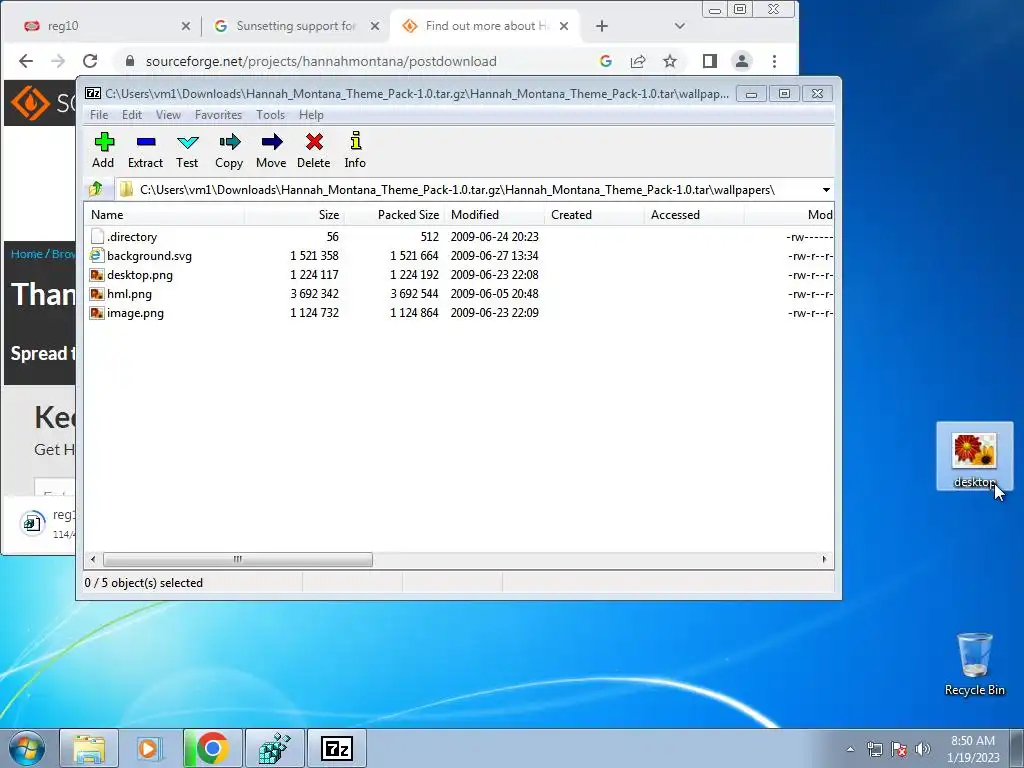Toggle the Chrome side panel

coord(710,61)
